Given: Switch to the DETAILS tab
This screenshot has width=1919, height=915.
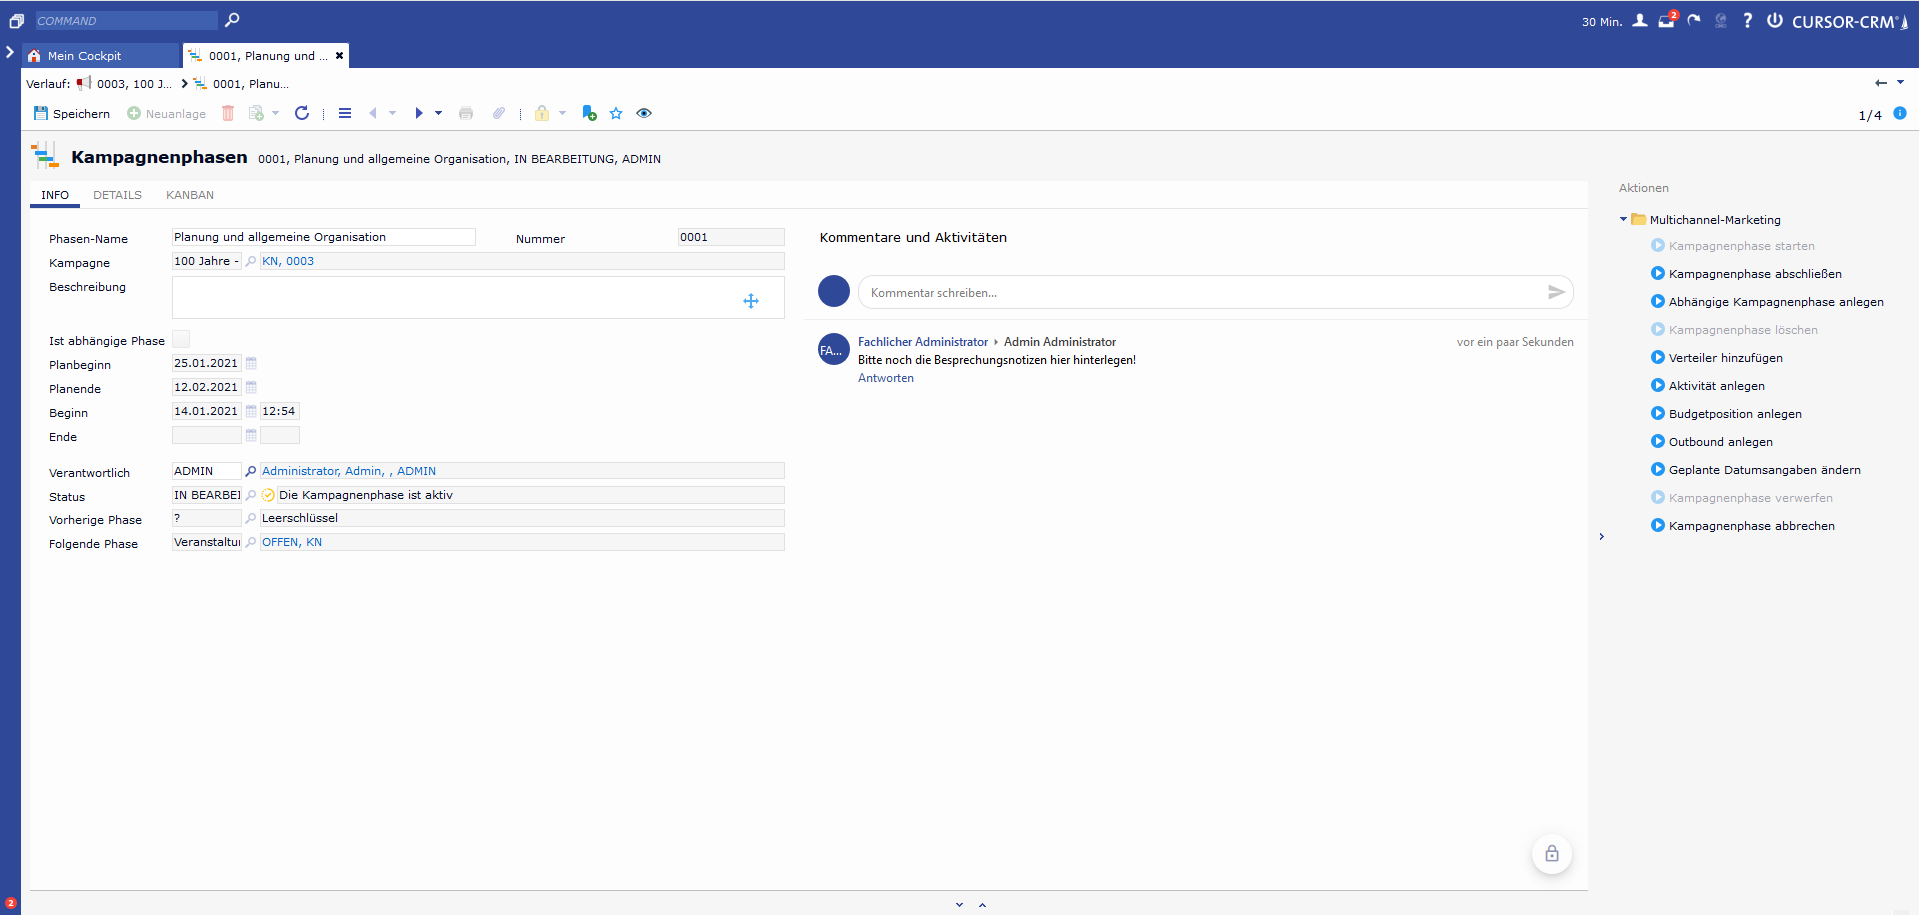Looking at the screenshot, I should coord(117,196).
